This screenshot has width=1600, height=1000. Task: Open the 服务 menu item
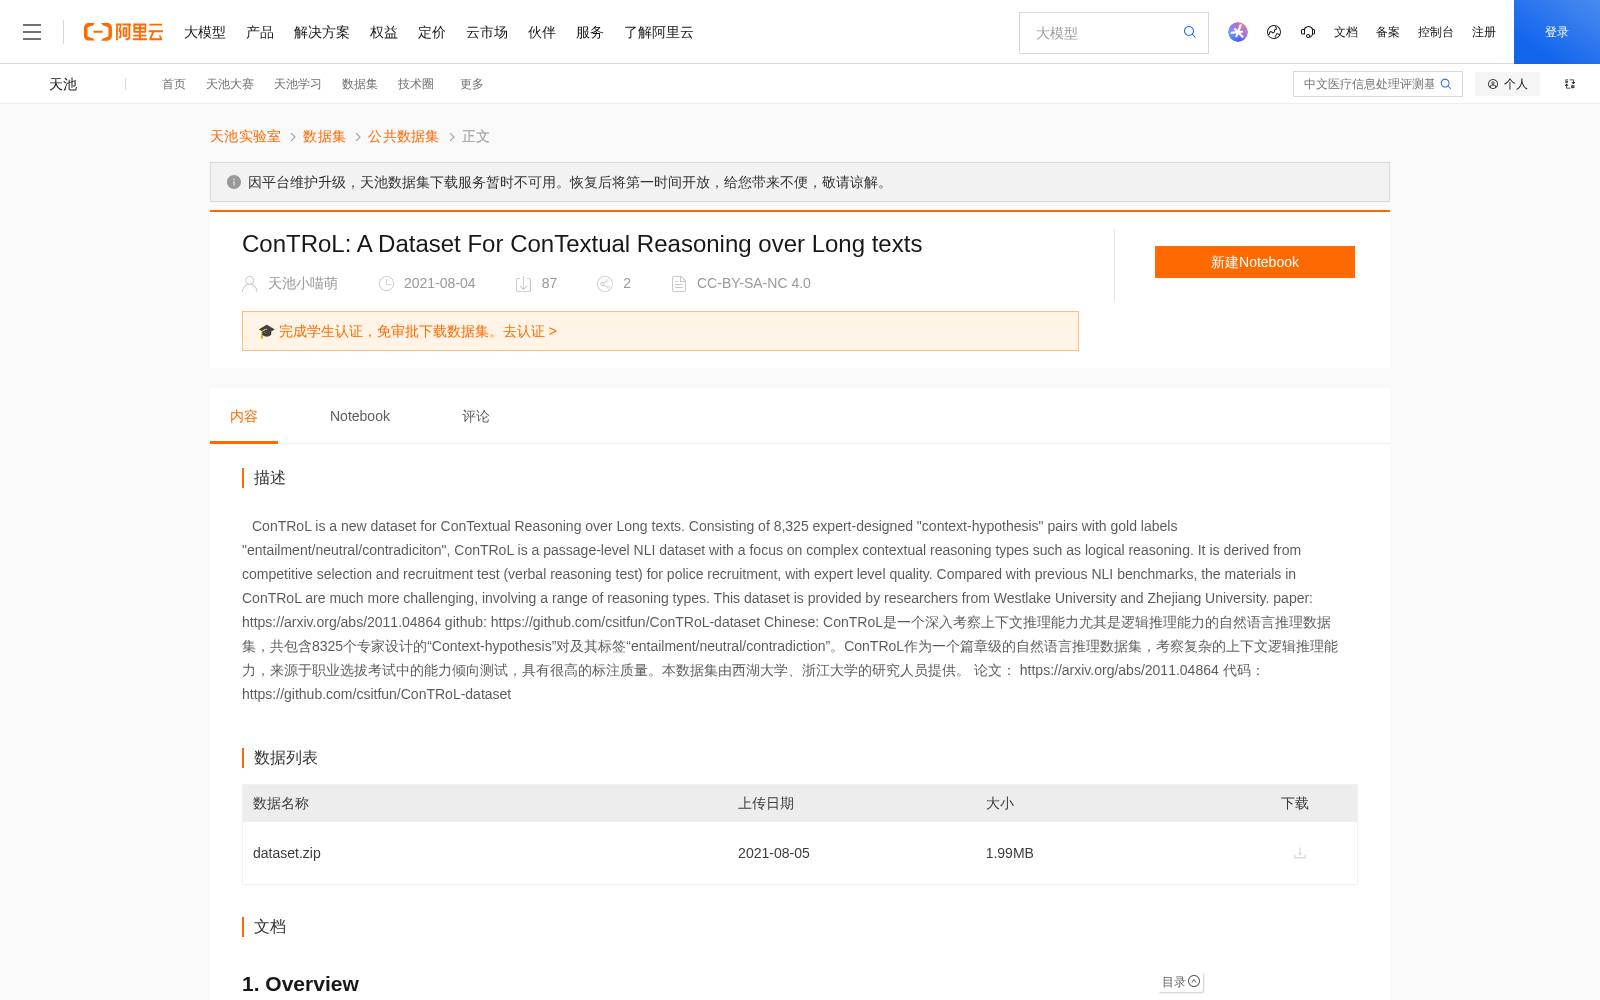click(x=590, y=32)
